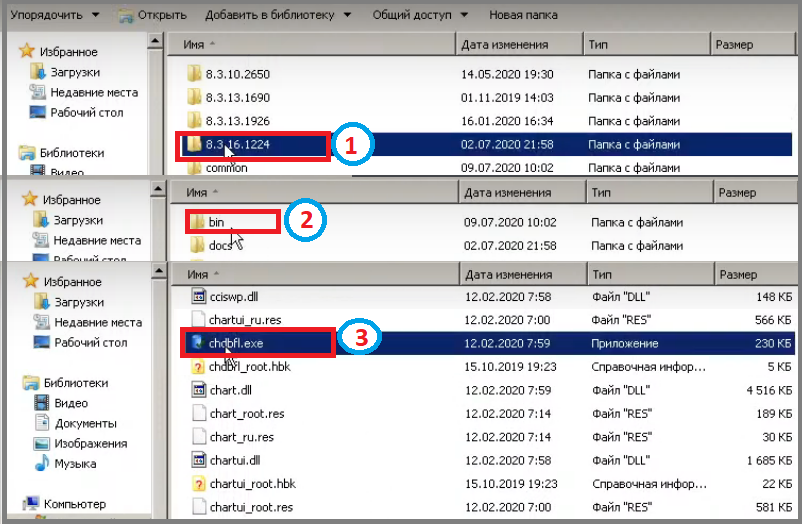Click Библиотеки beside the common folder list
The image size is (802, 524).
[x=62, y=152]
